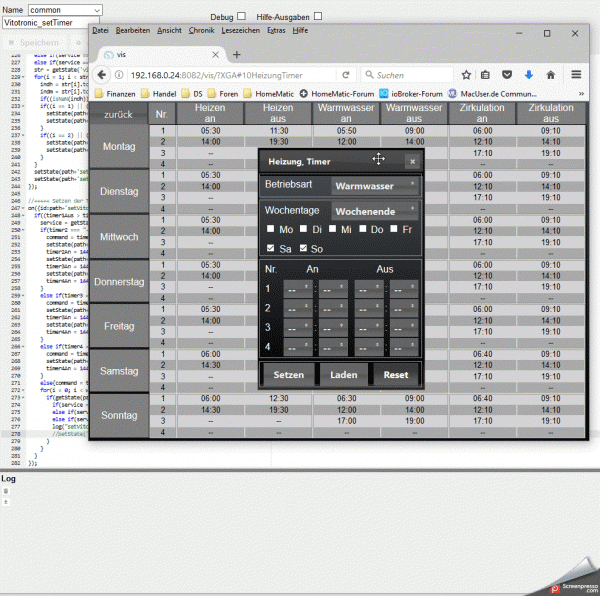This screenshot has height=596, width=600.
Task: Open row 3 Aus hour dropdown
Action: click(369, 328)
